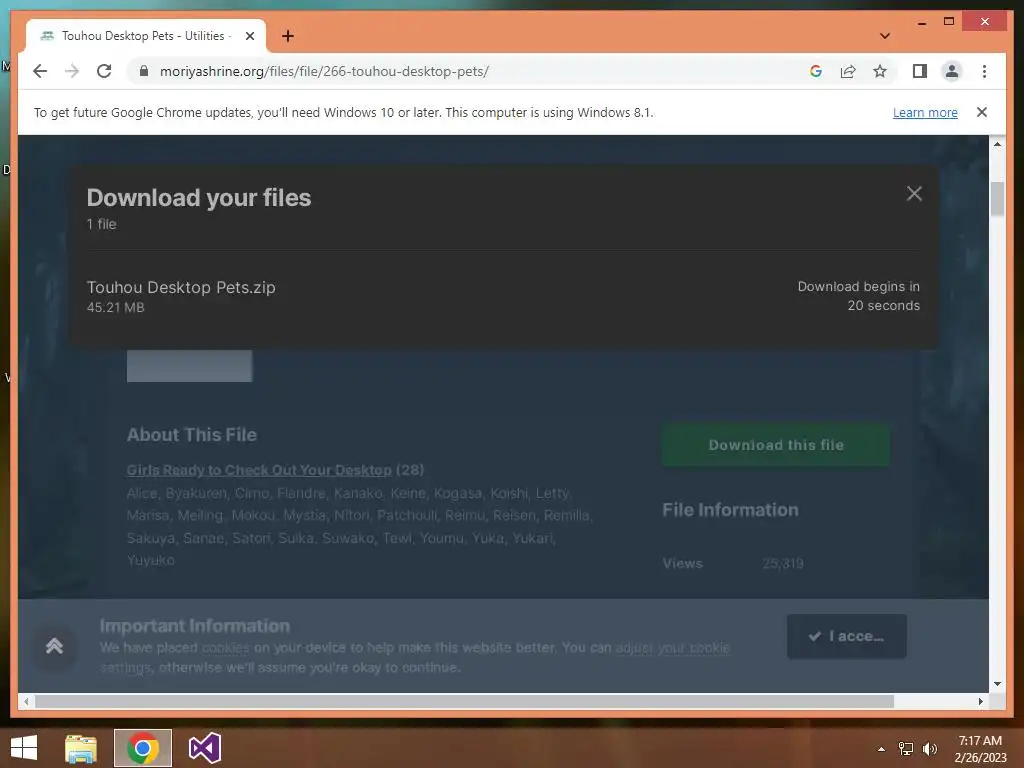Viewport: 1024px width, 768px height.
Task: Follow the Learn more link
Action: pyautogui.click(x=925, y=112)
